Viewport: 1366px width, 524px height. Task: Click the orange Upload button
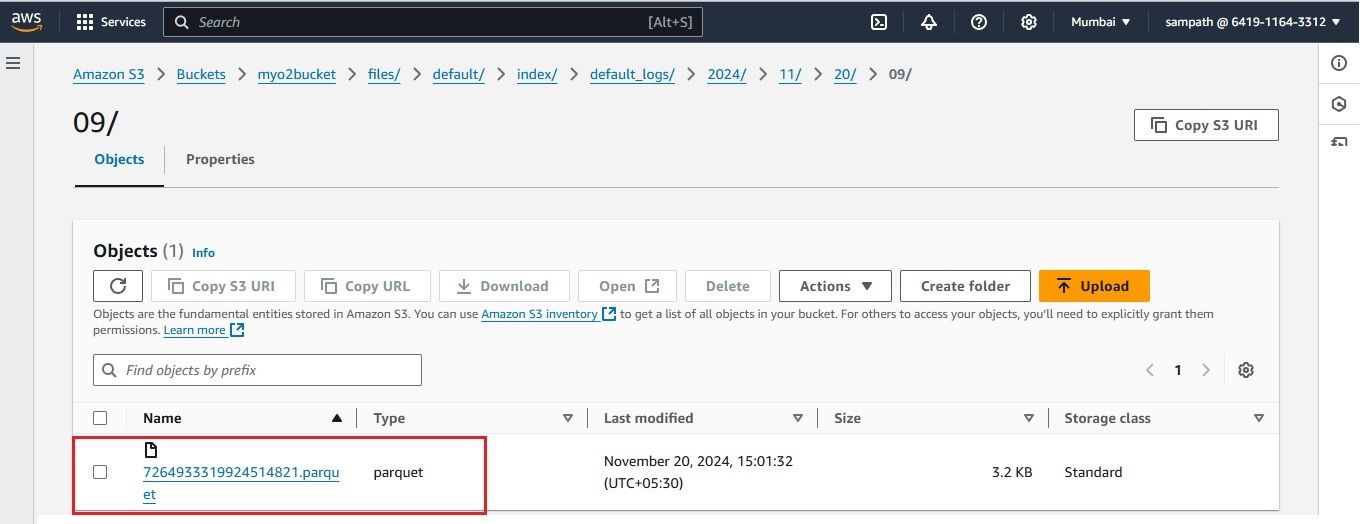click(1094, 286)
